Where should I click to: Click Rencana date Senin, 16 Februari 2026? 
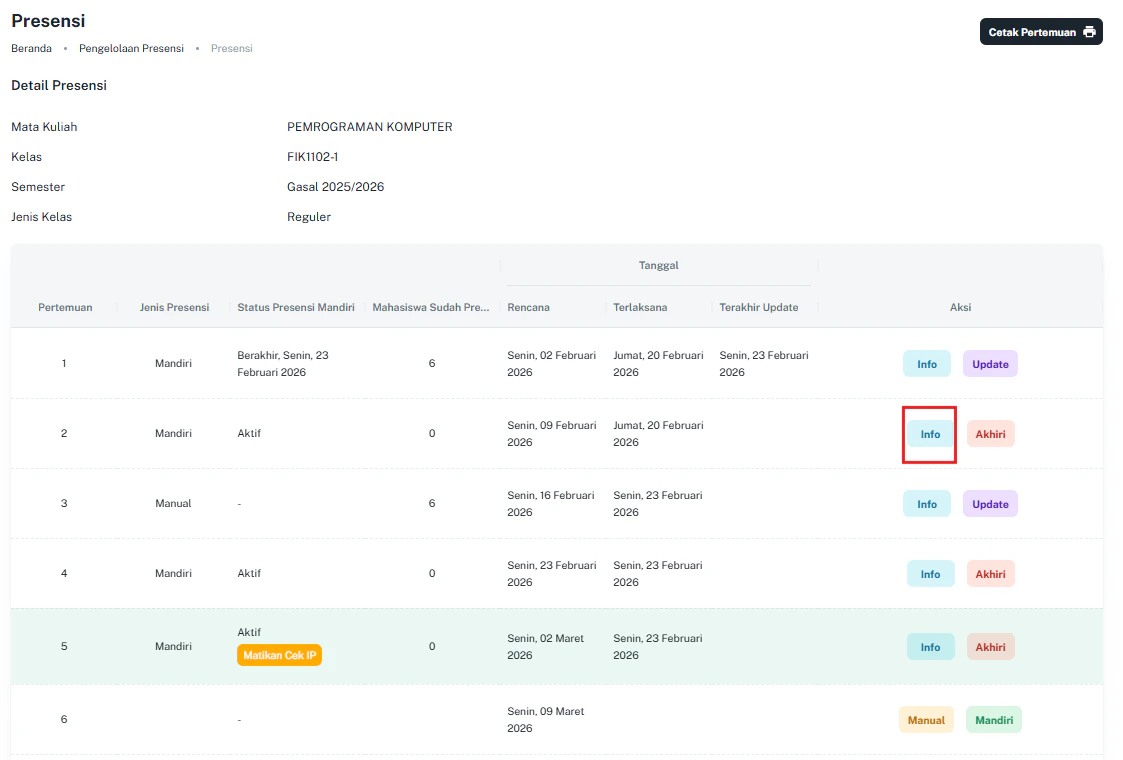click(551, 504)
